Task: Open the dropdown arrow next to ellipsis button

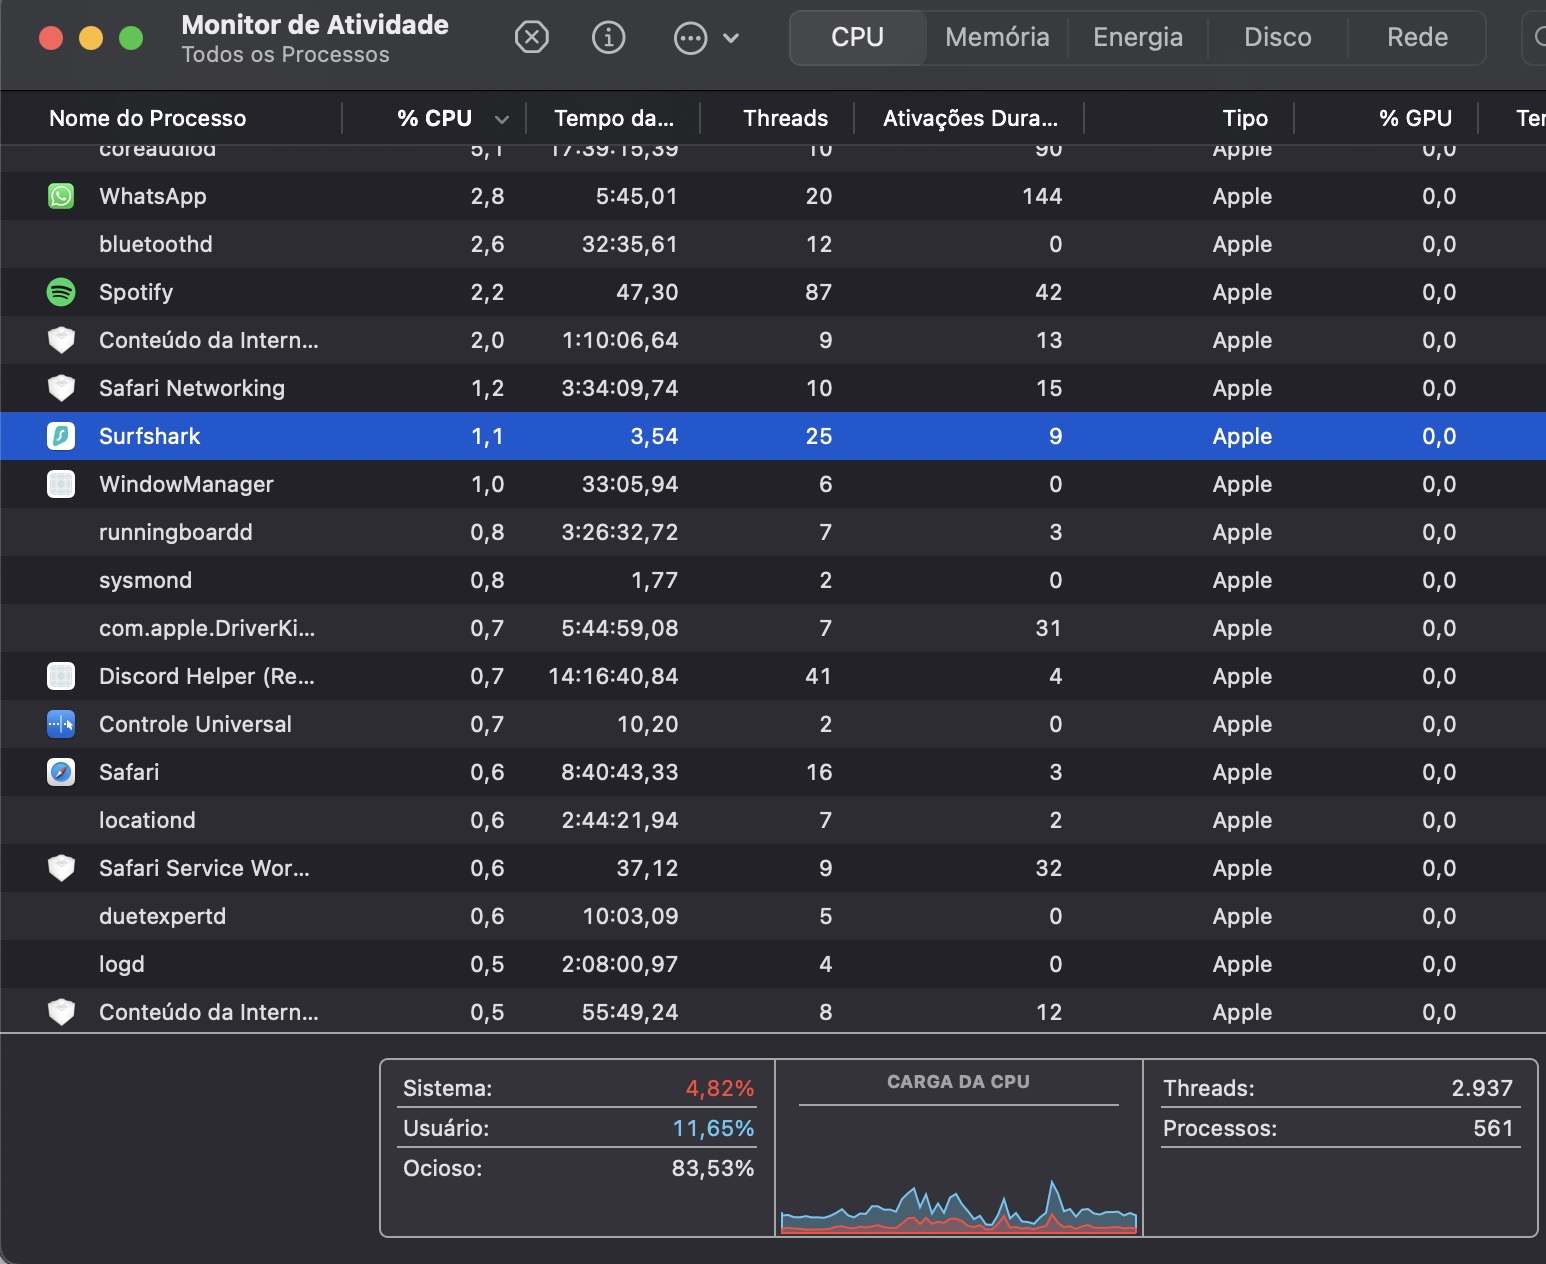Action: click(x=733, y=38)
